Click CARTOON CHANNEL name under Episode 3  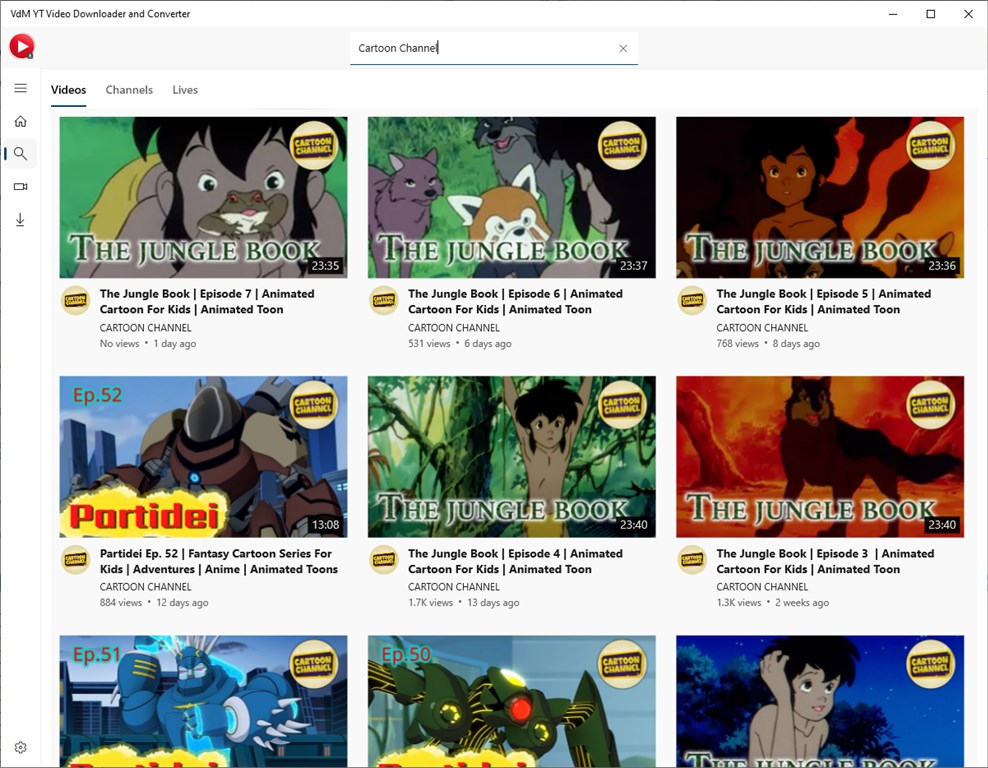pos(762,587)
